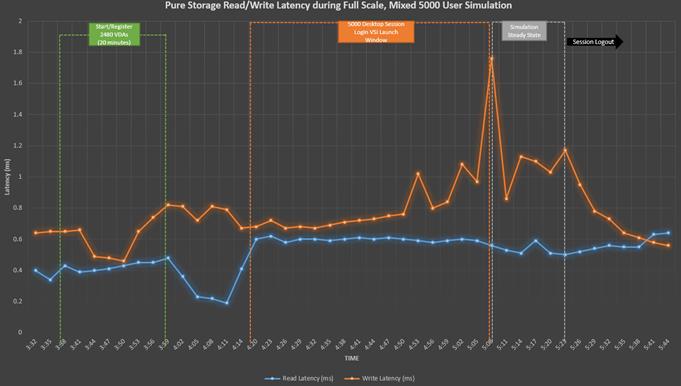Click the x-axis time label '4:11'
681x386 pixels.
pyautogui.click(x=223, y=345)
